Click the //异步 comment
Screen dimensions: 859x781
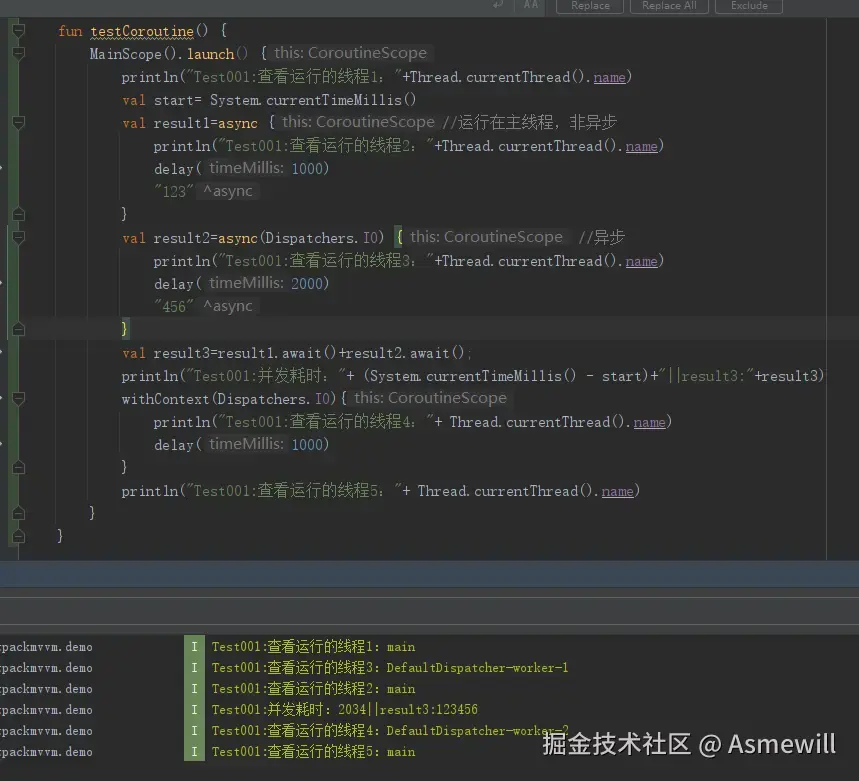click(602, 237)
